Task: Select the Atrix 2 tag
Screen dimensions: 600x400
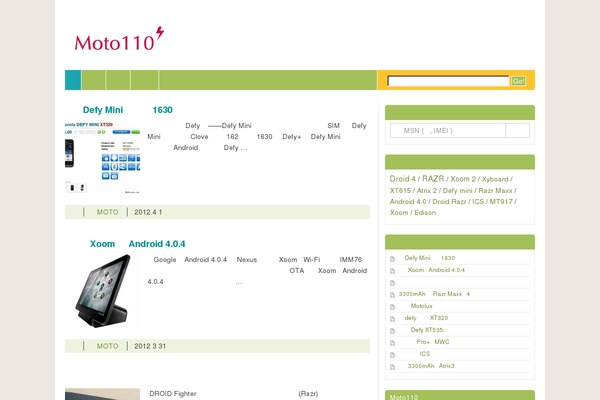Action: tap(427, 191)
